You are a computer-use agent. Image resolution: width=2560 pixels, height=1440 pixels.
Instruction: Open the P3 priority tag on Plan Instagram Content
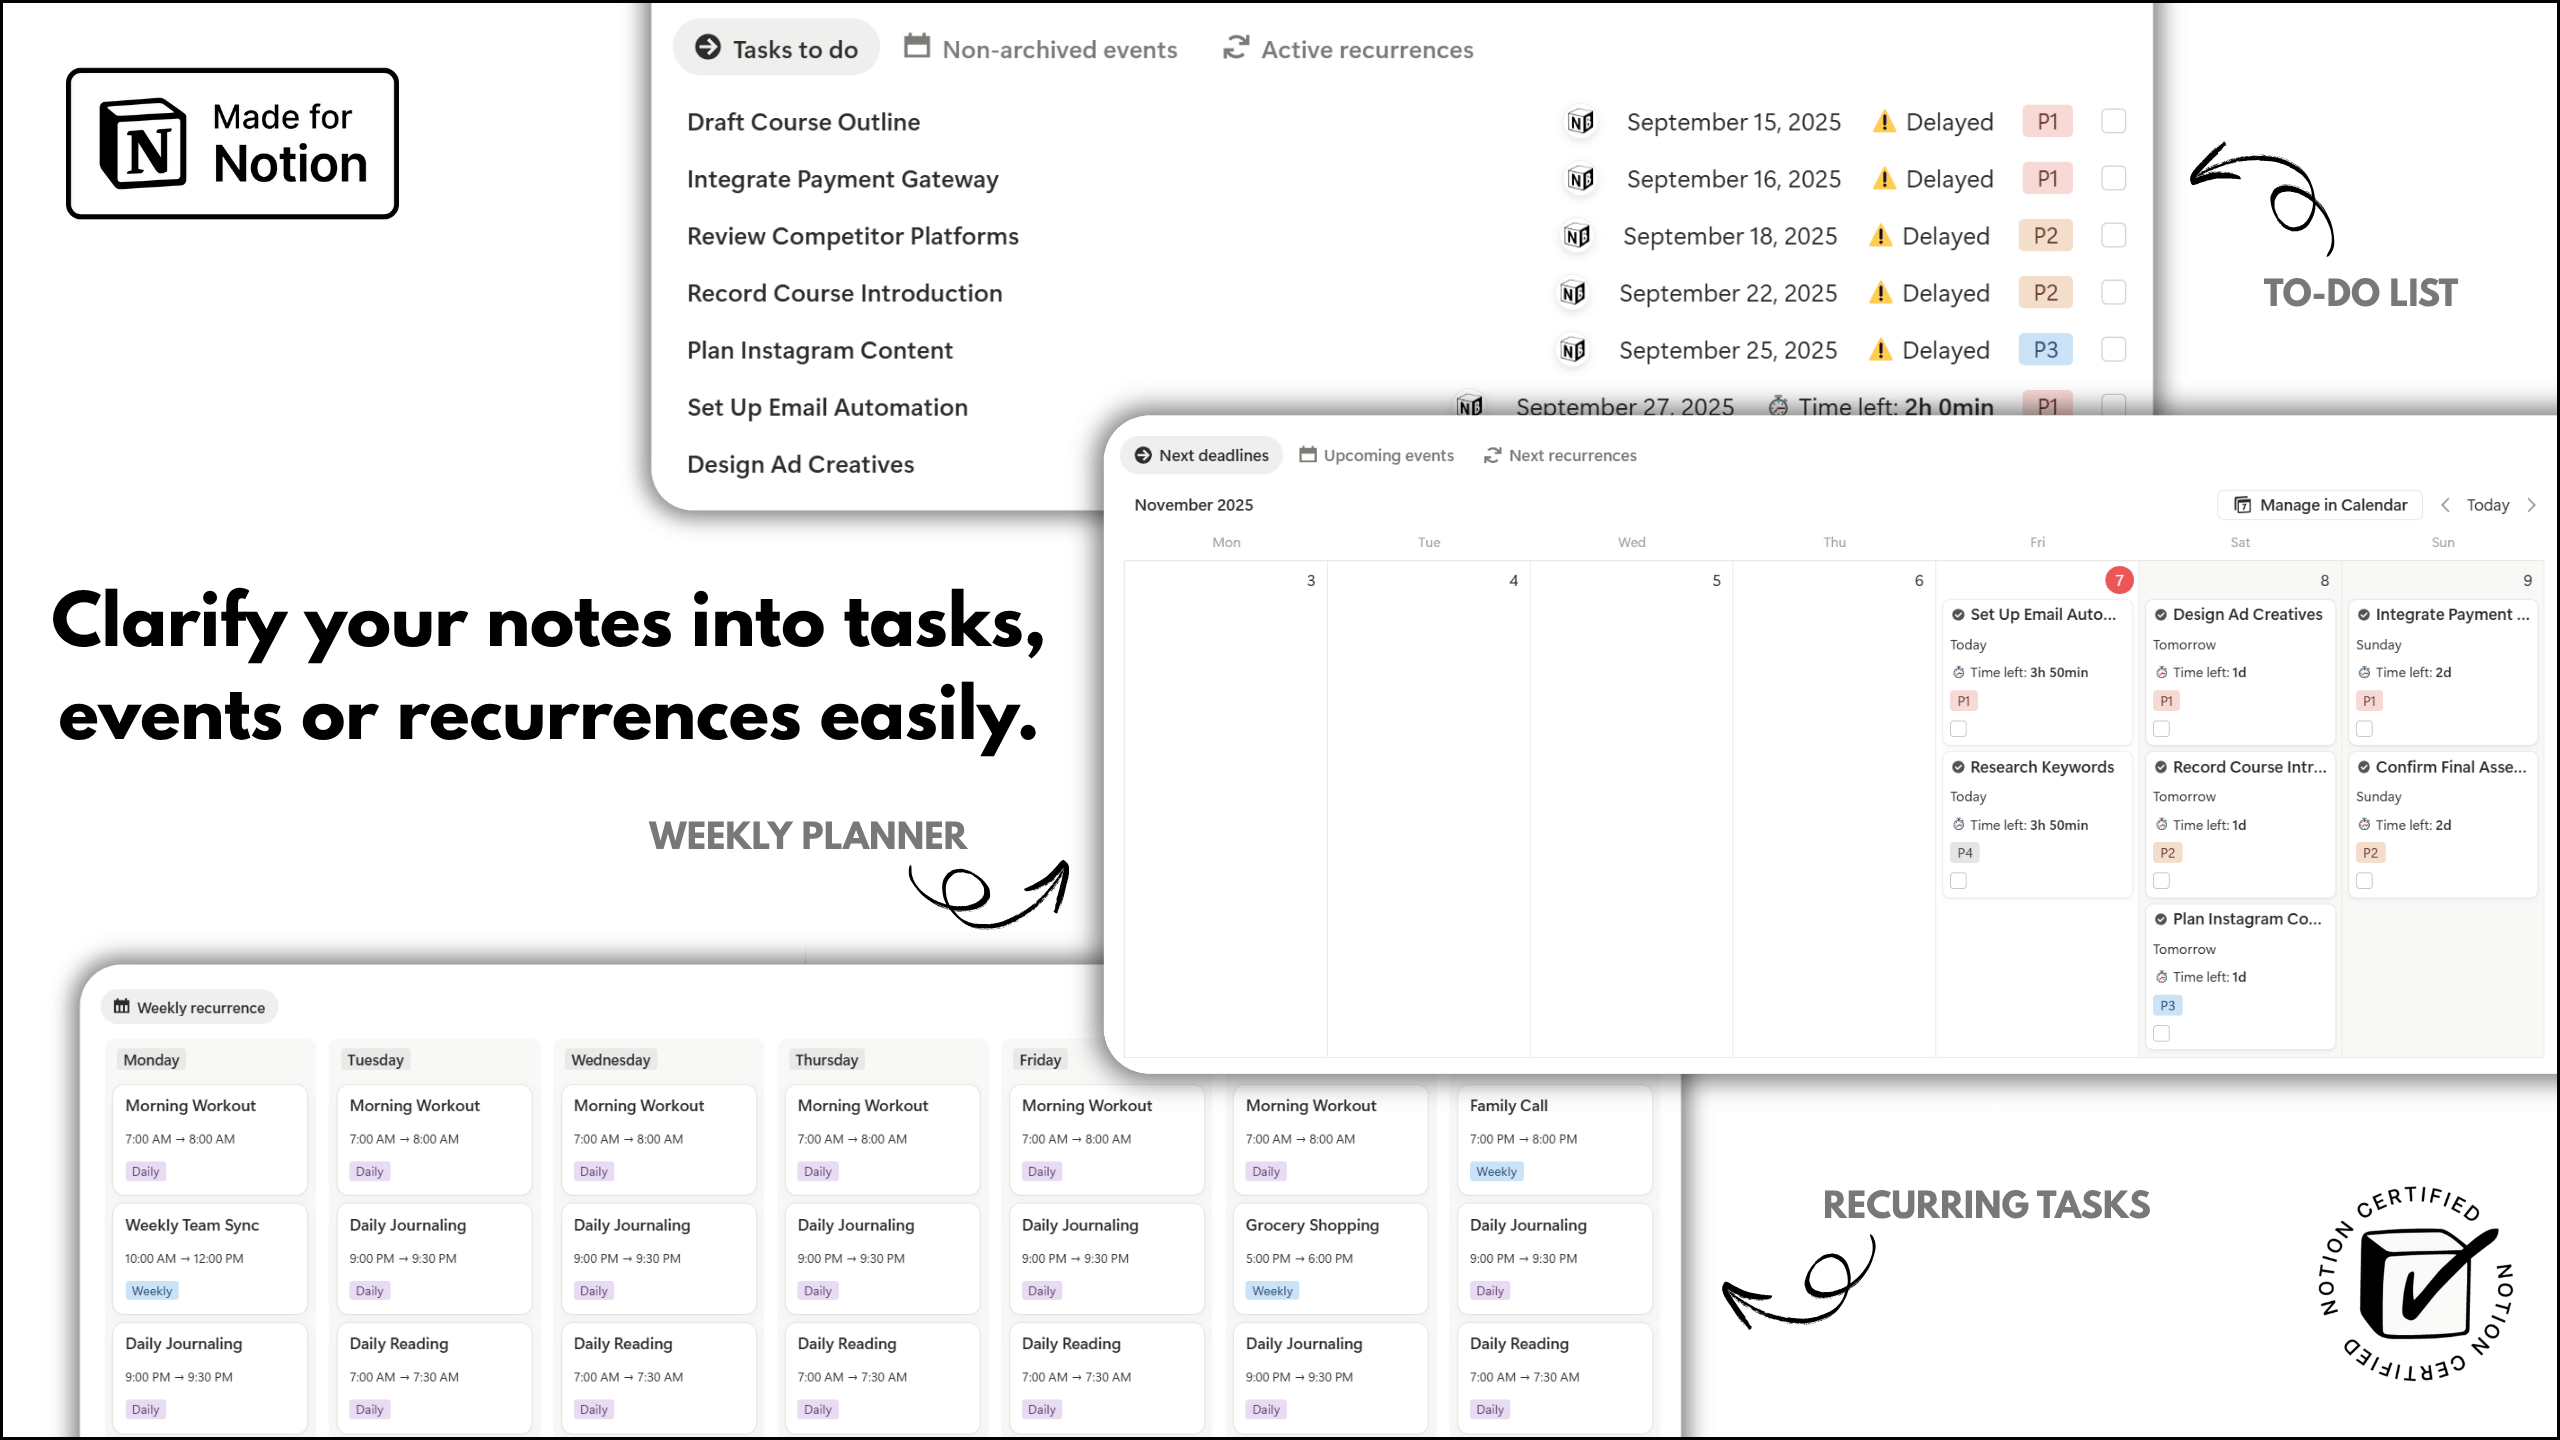(2045, 350)
